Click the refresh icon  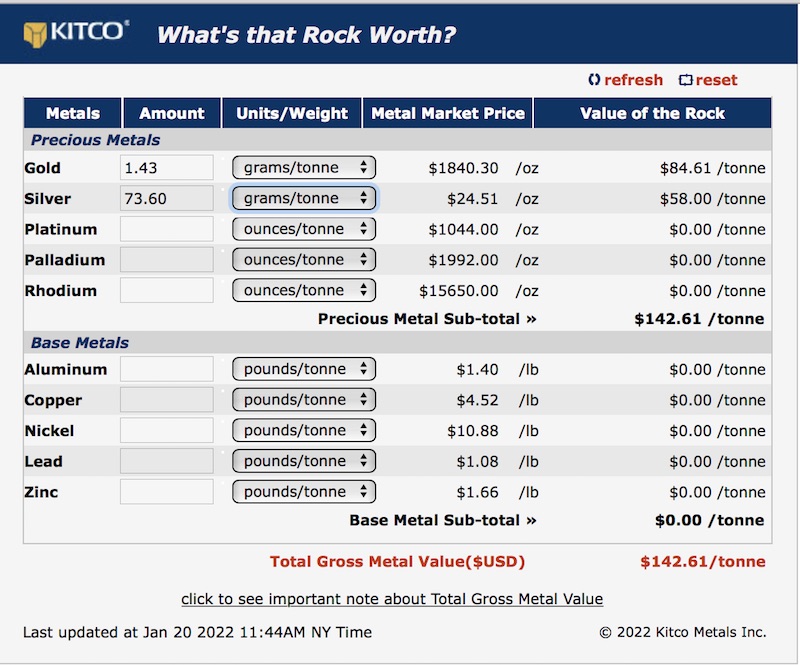click(594, 80)
